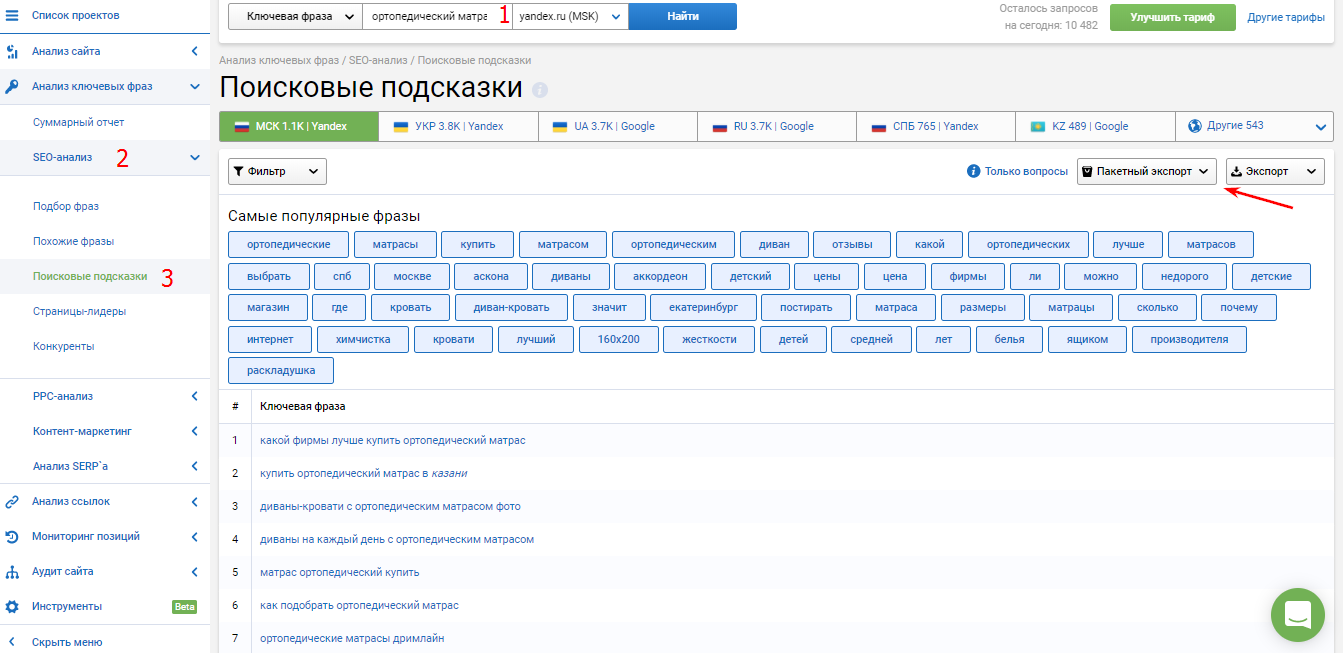Expand the Пакетный экспорт dropdown
Screen dimensions: 1343x653
[1146, 171]
